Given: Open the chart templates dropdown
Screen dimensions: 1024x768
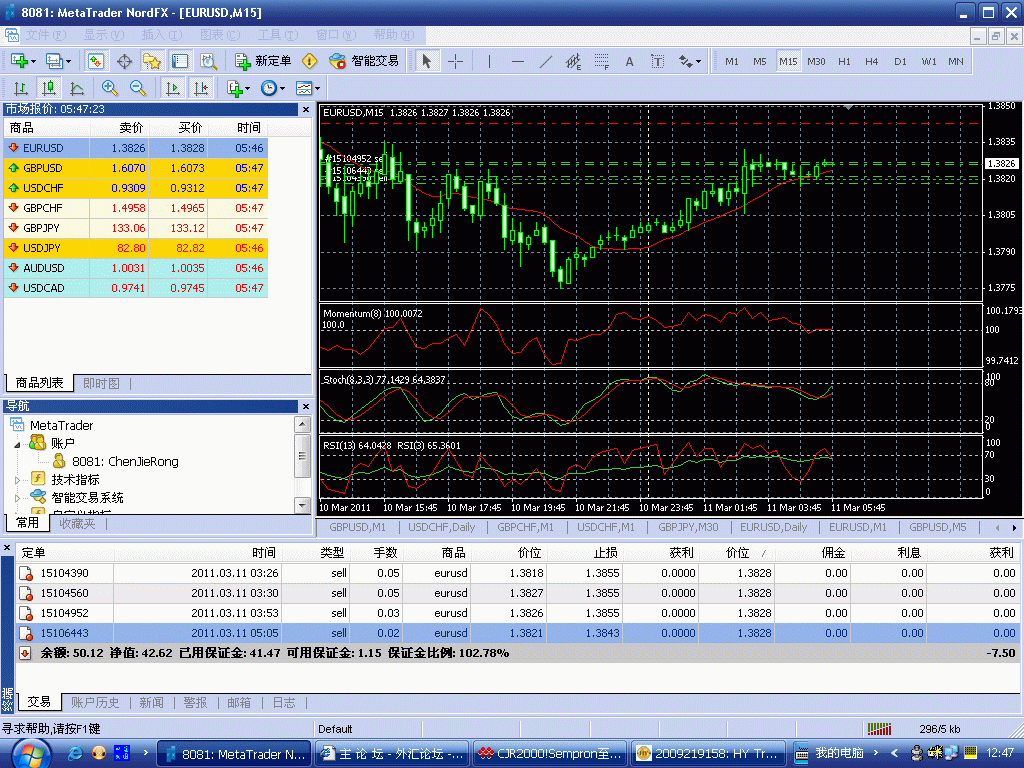Looking at the screenshot, I should pos(307,88).
